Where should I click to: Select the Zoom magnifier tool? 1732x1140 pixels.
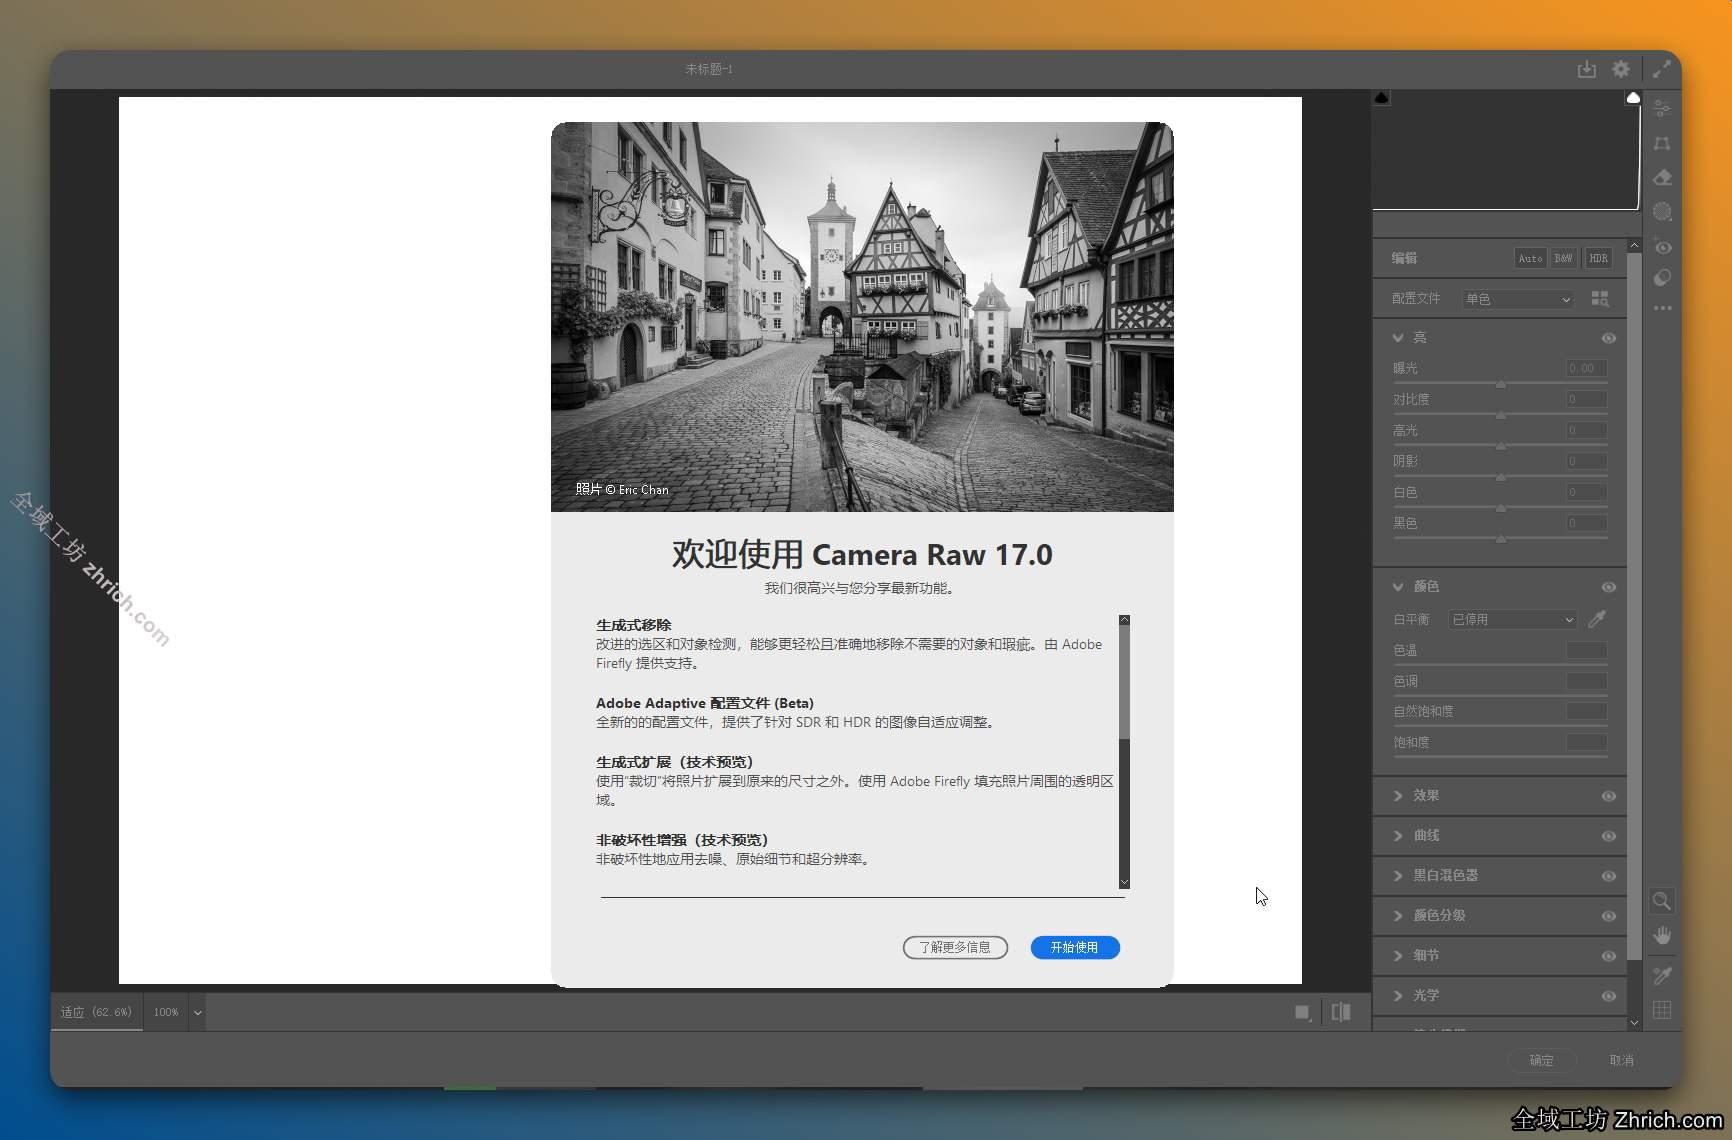(x=1662, y=901)
